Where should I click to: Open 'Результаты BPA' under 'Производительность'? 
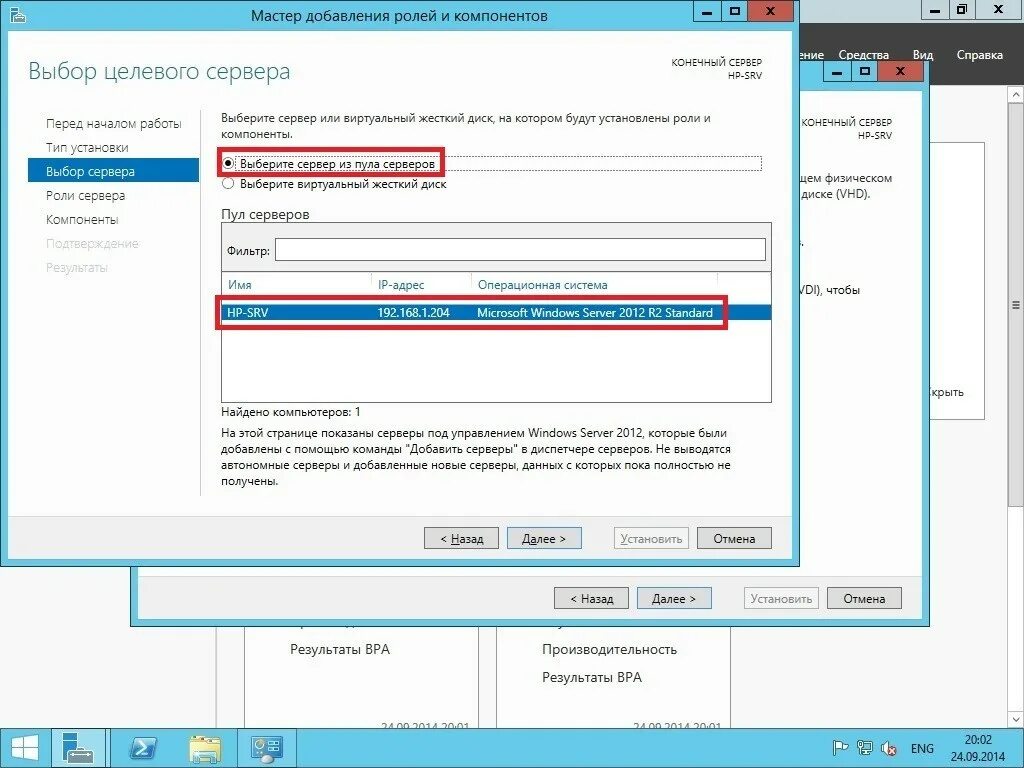click(x=592, y=677)
